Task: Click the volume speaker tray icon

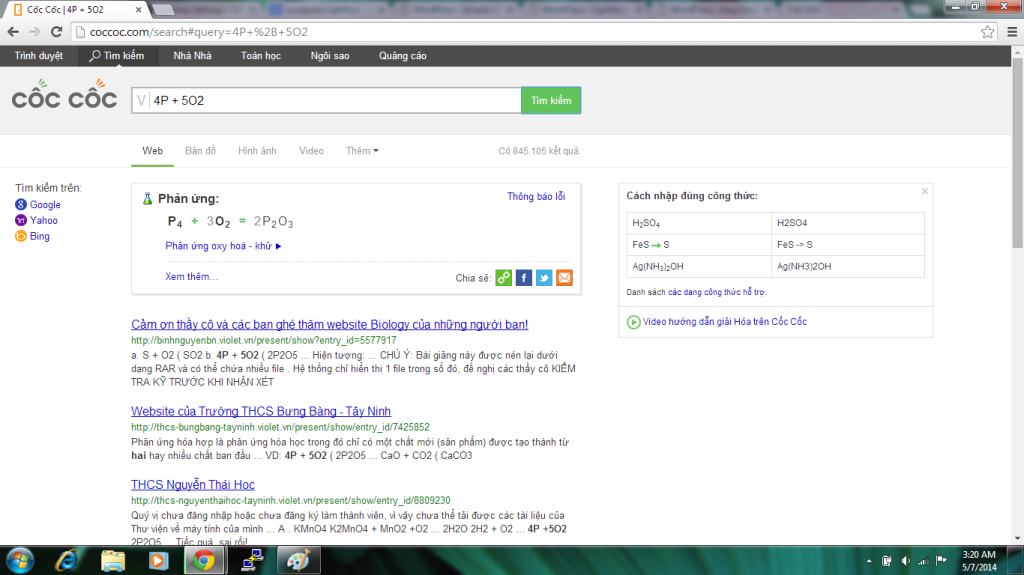Action: coord(905,561)
